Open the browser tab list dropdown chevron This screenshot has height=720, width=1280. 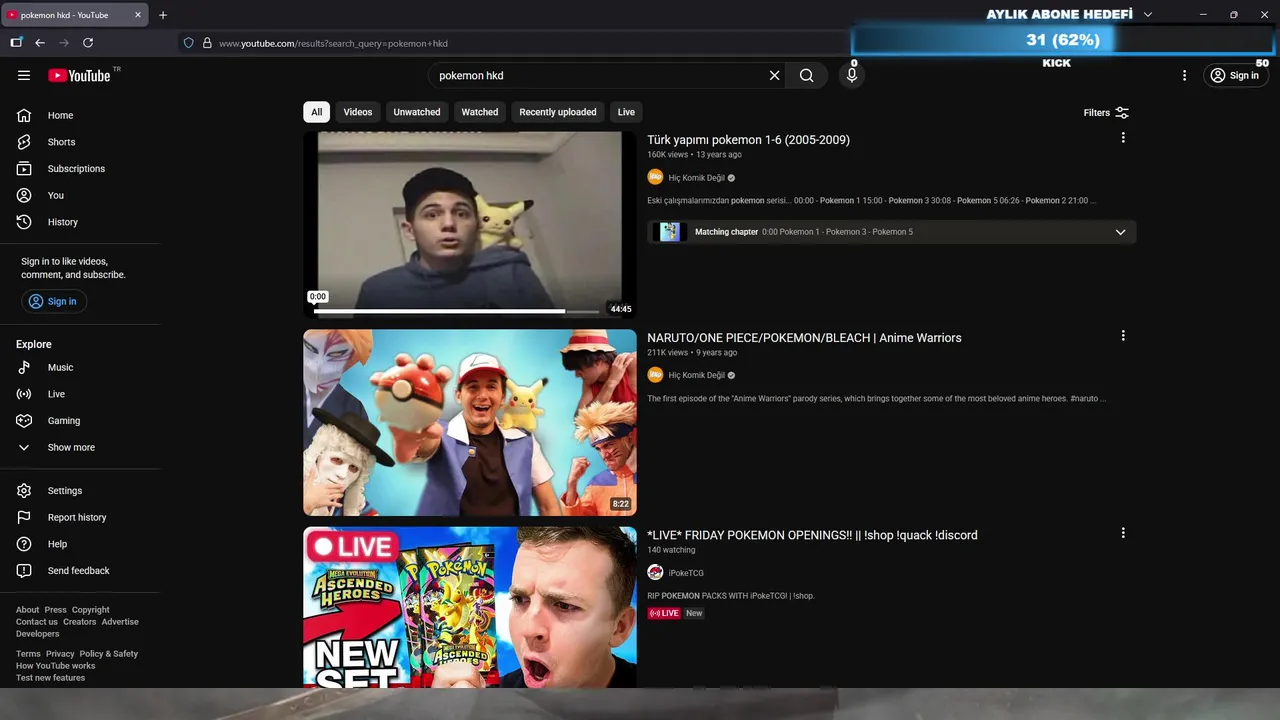tap(1148, 15)
